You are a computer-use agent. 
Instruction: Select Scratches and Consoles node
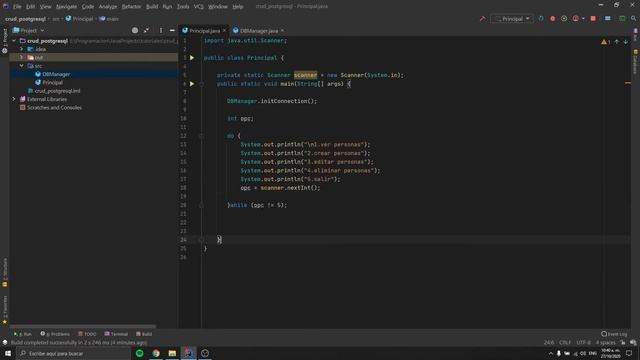click(x=51, y=108)
